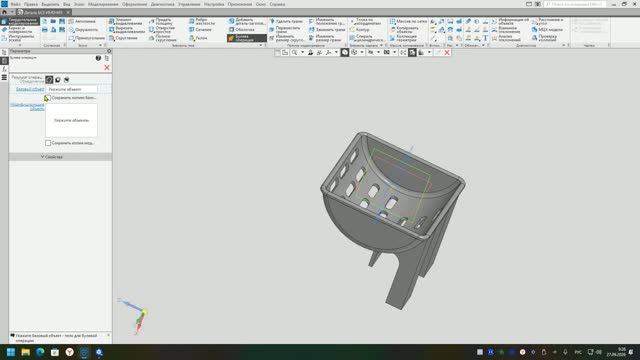The width and height of the screenshot is (640, 360).
Task: Select Intersection result mode button
Action: click(67, 80)
